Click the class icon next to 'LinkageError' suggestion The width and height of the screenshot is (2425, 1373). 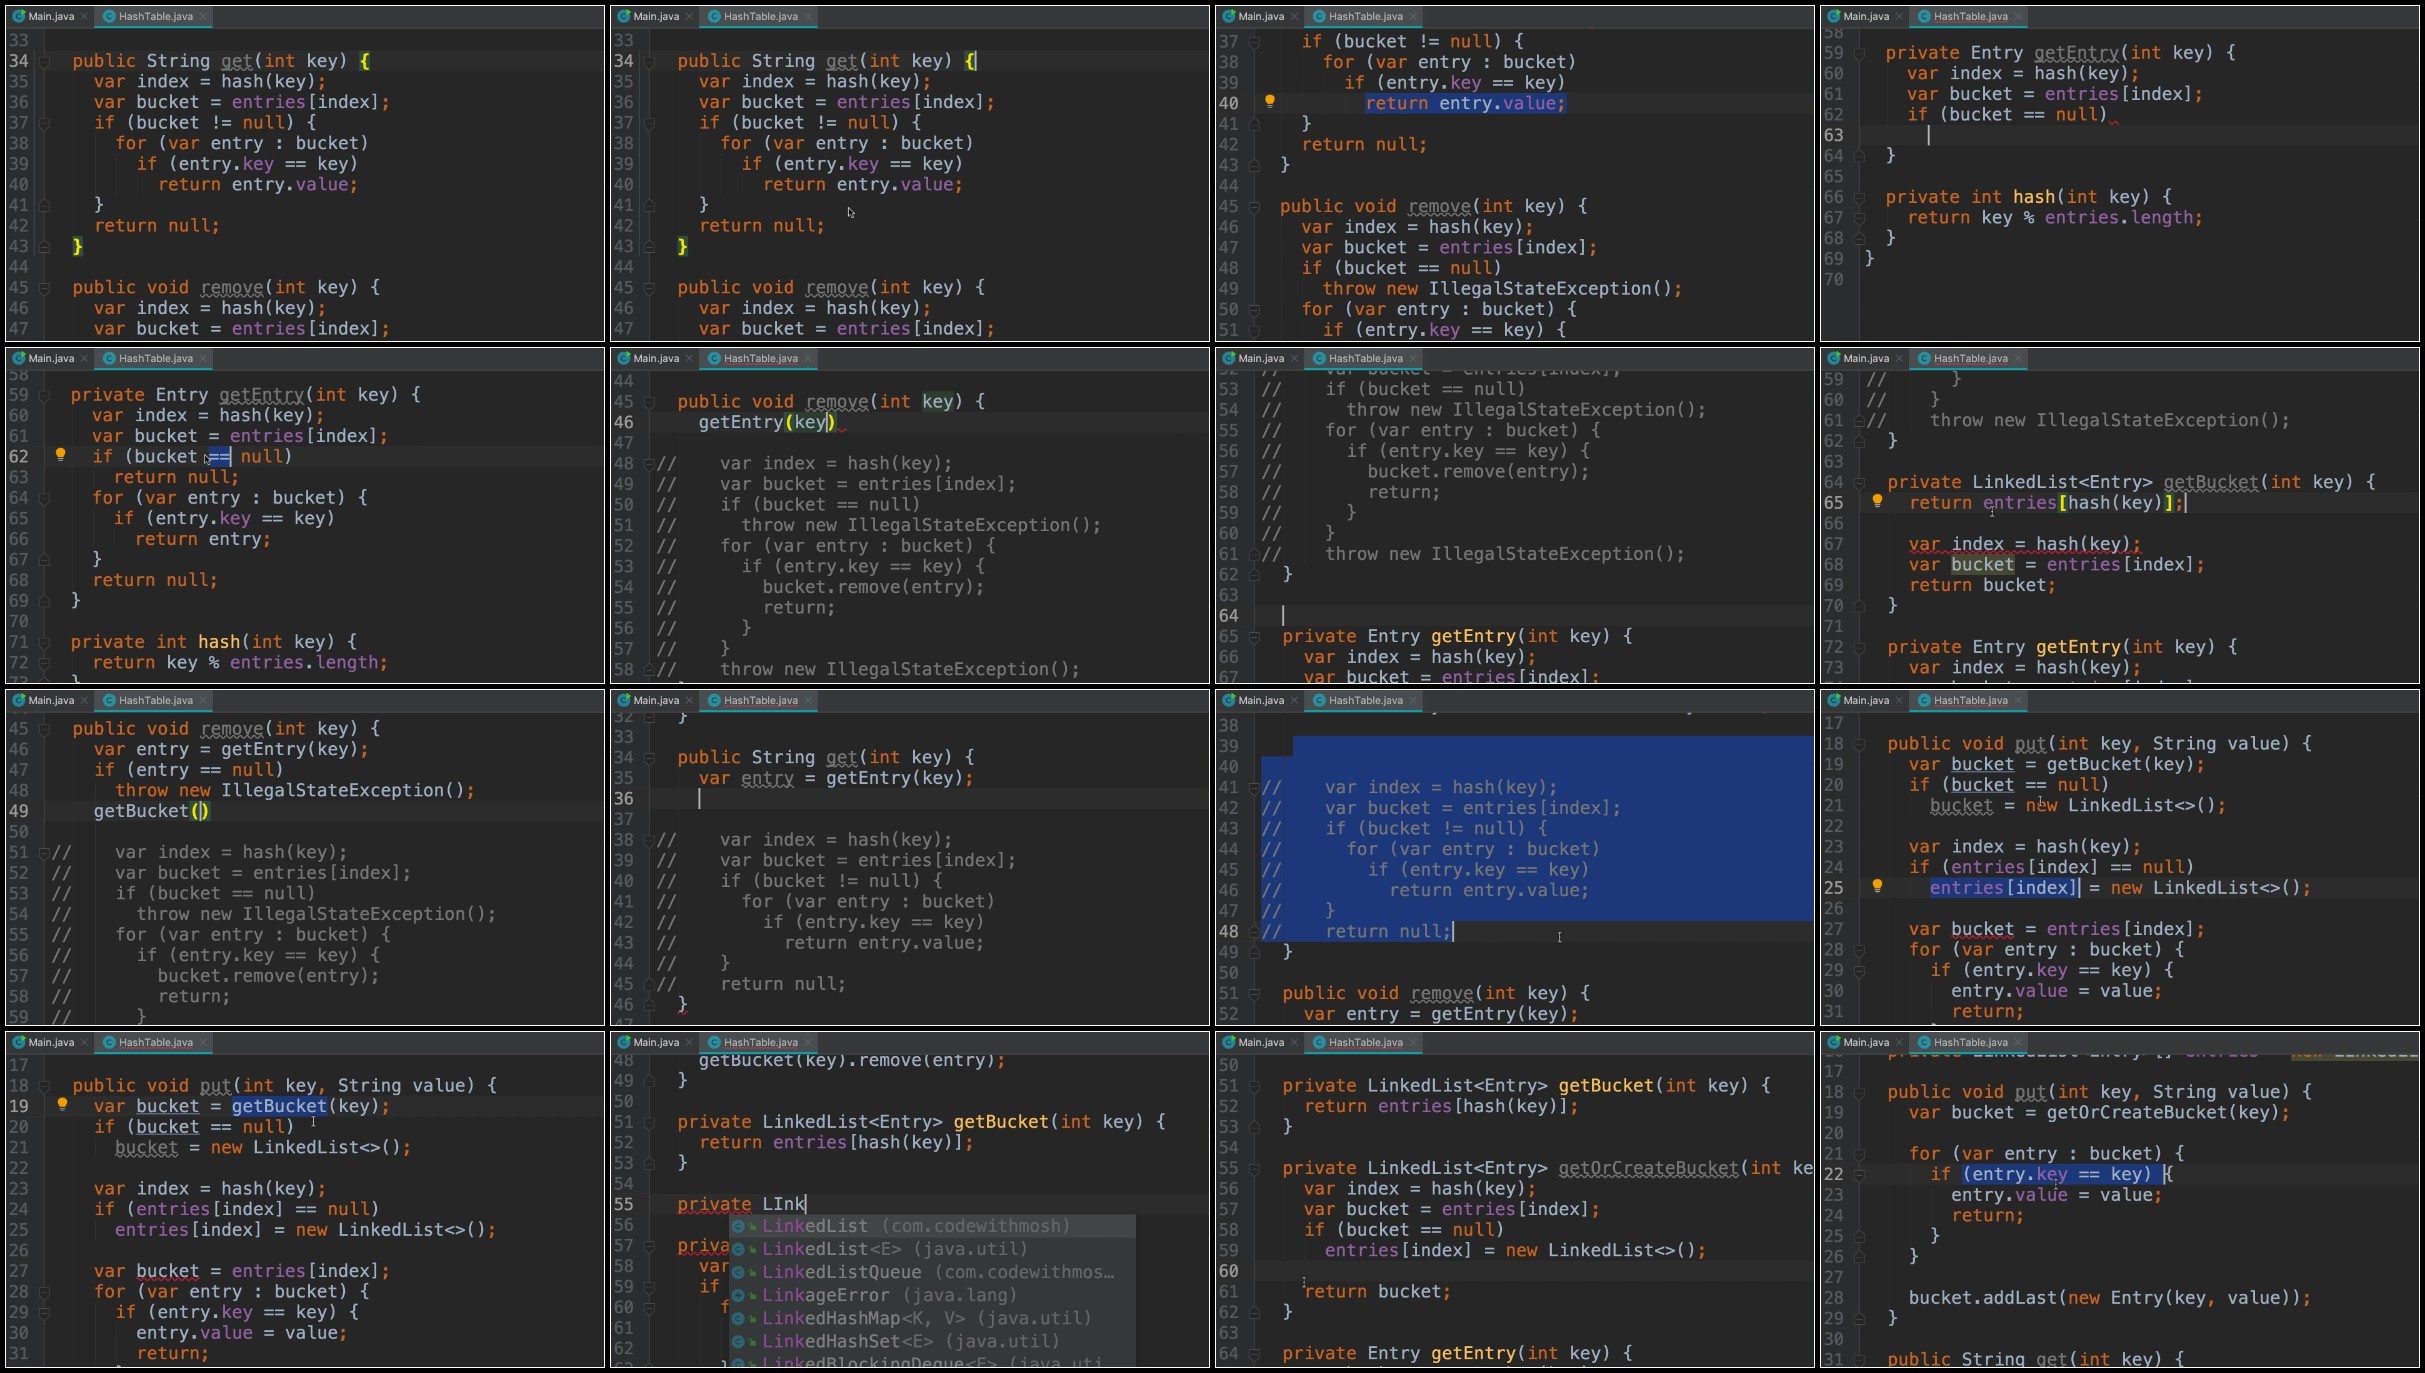[x=738, y=1295]
